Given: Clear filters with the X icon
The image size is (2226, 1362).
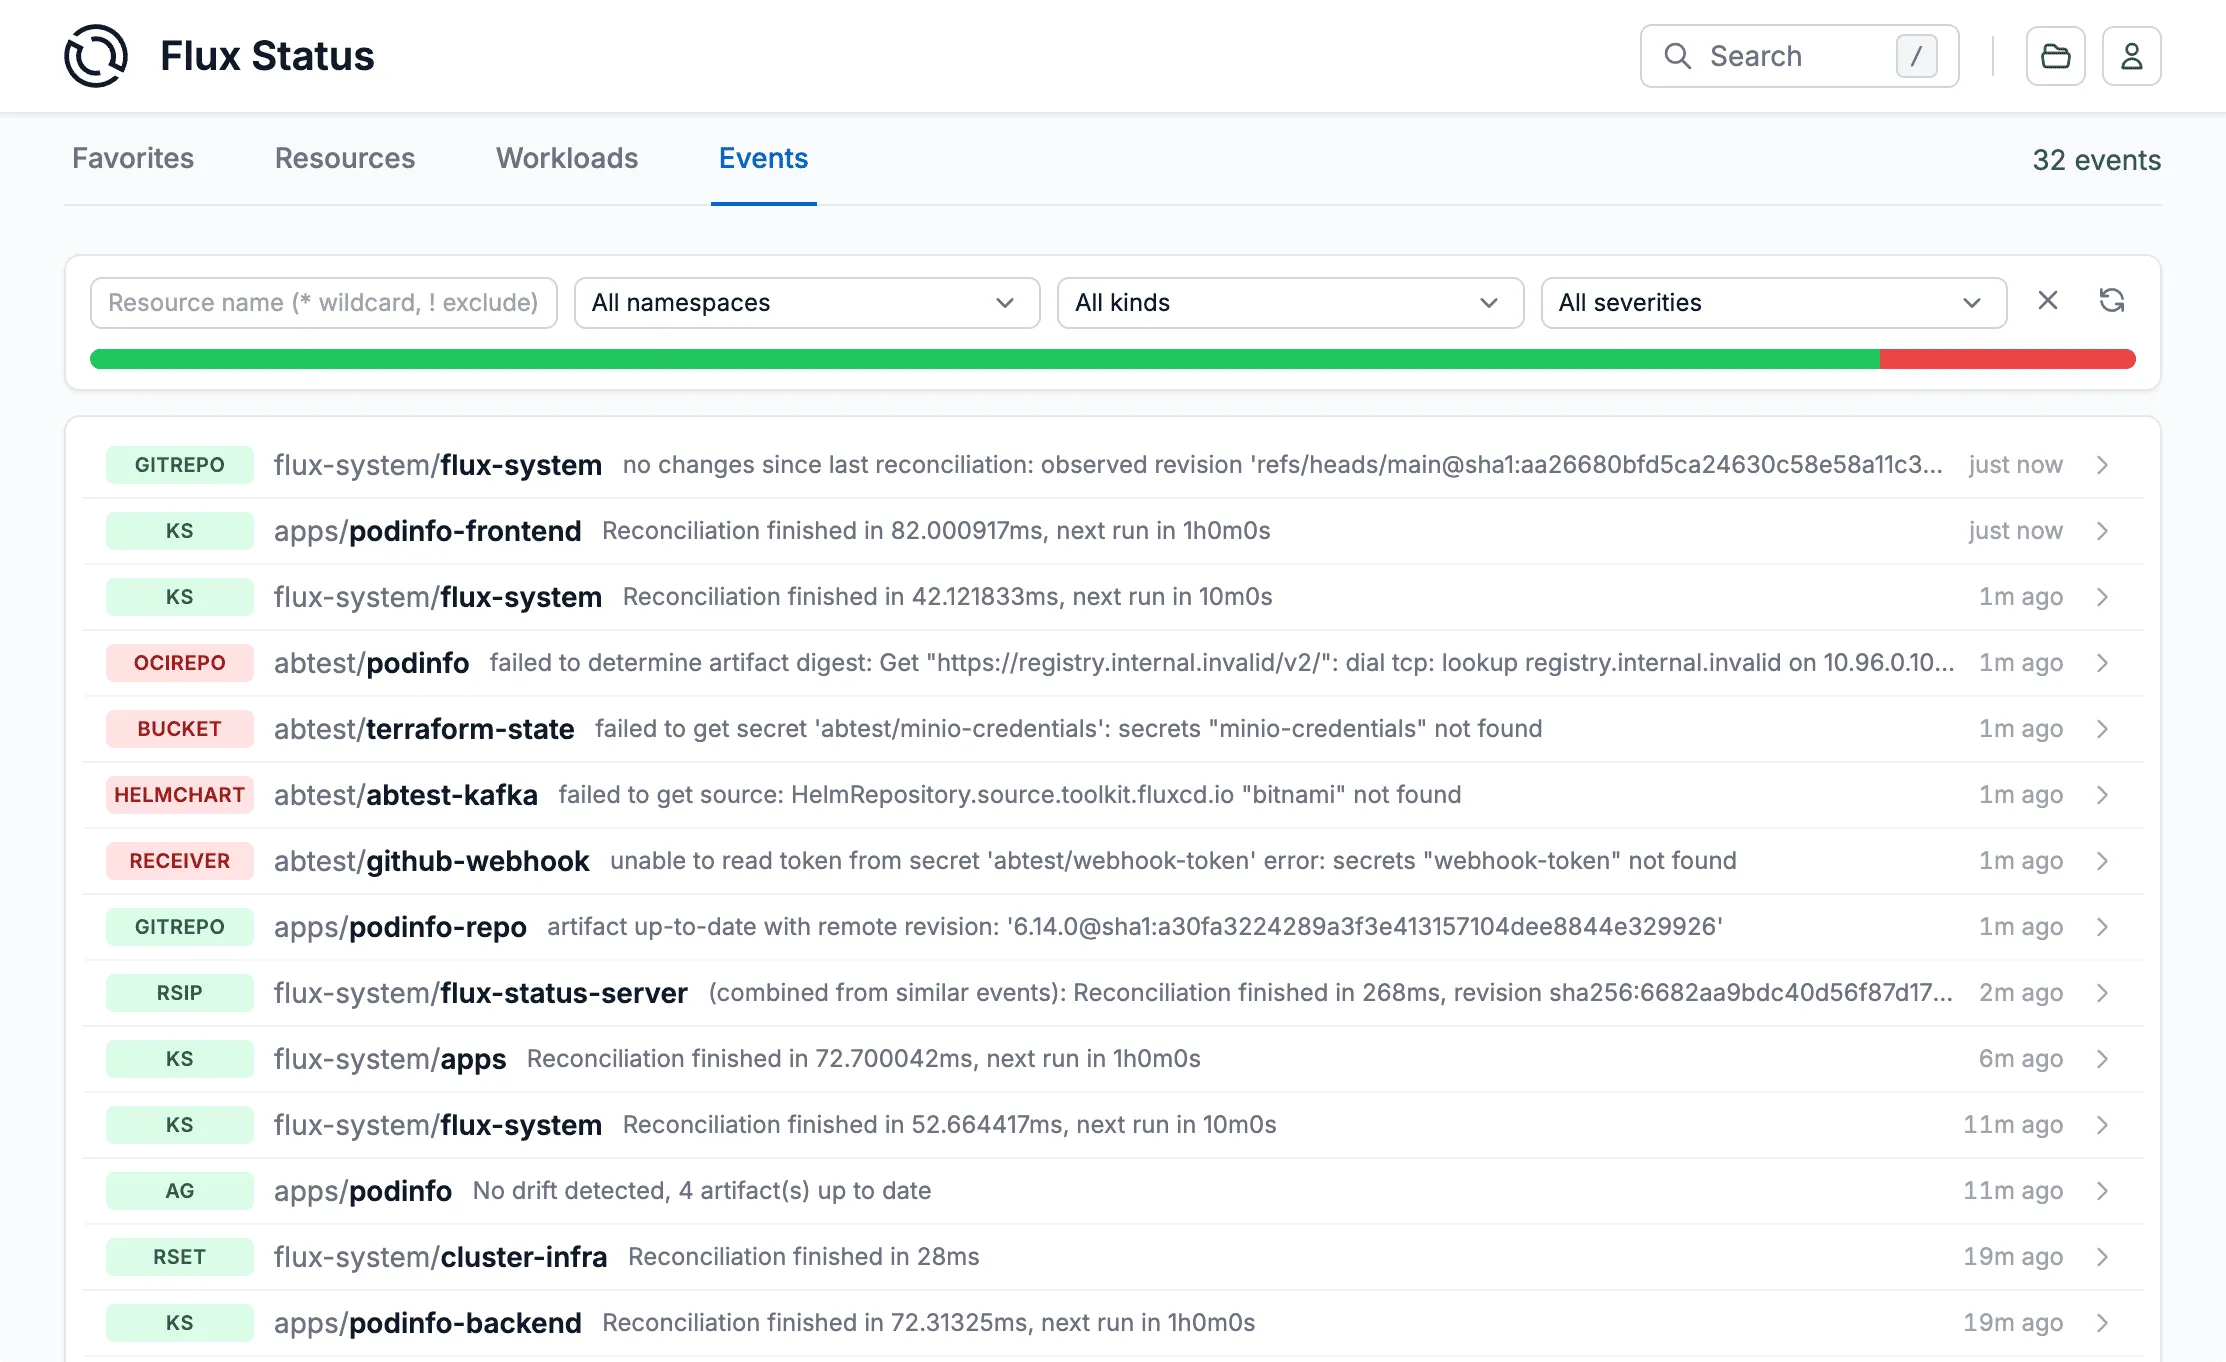Looking at the screenshot, I should coord(2047,301).
